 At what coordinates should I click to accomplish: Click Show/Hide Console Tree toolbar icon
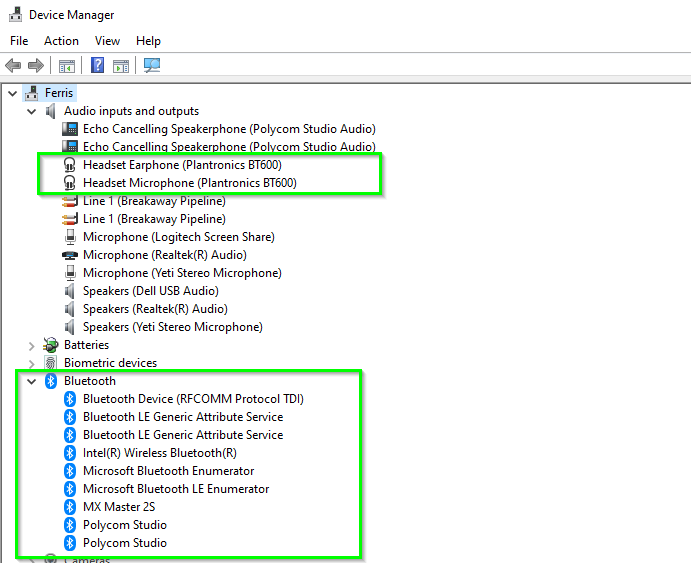(x=67, y=66)
